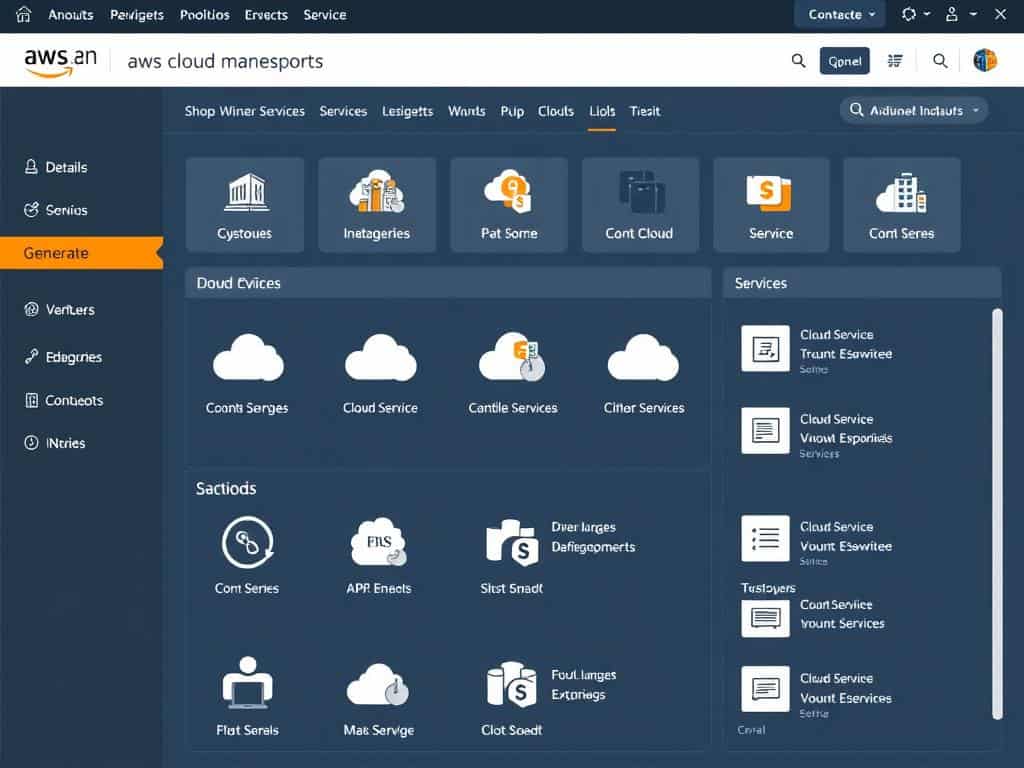Open Cloud Service Vnowt Esporiias icon

[765, 430]
